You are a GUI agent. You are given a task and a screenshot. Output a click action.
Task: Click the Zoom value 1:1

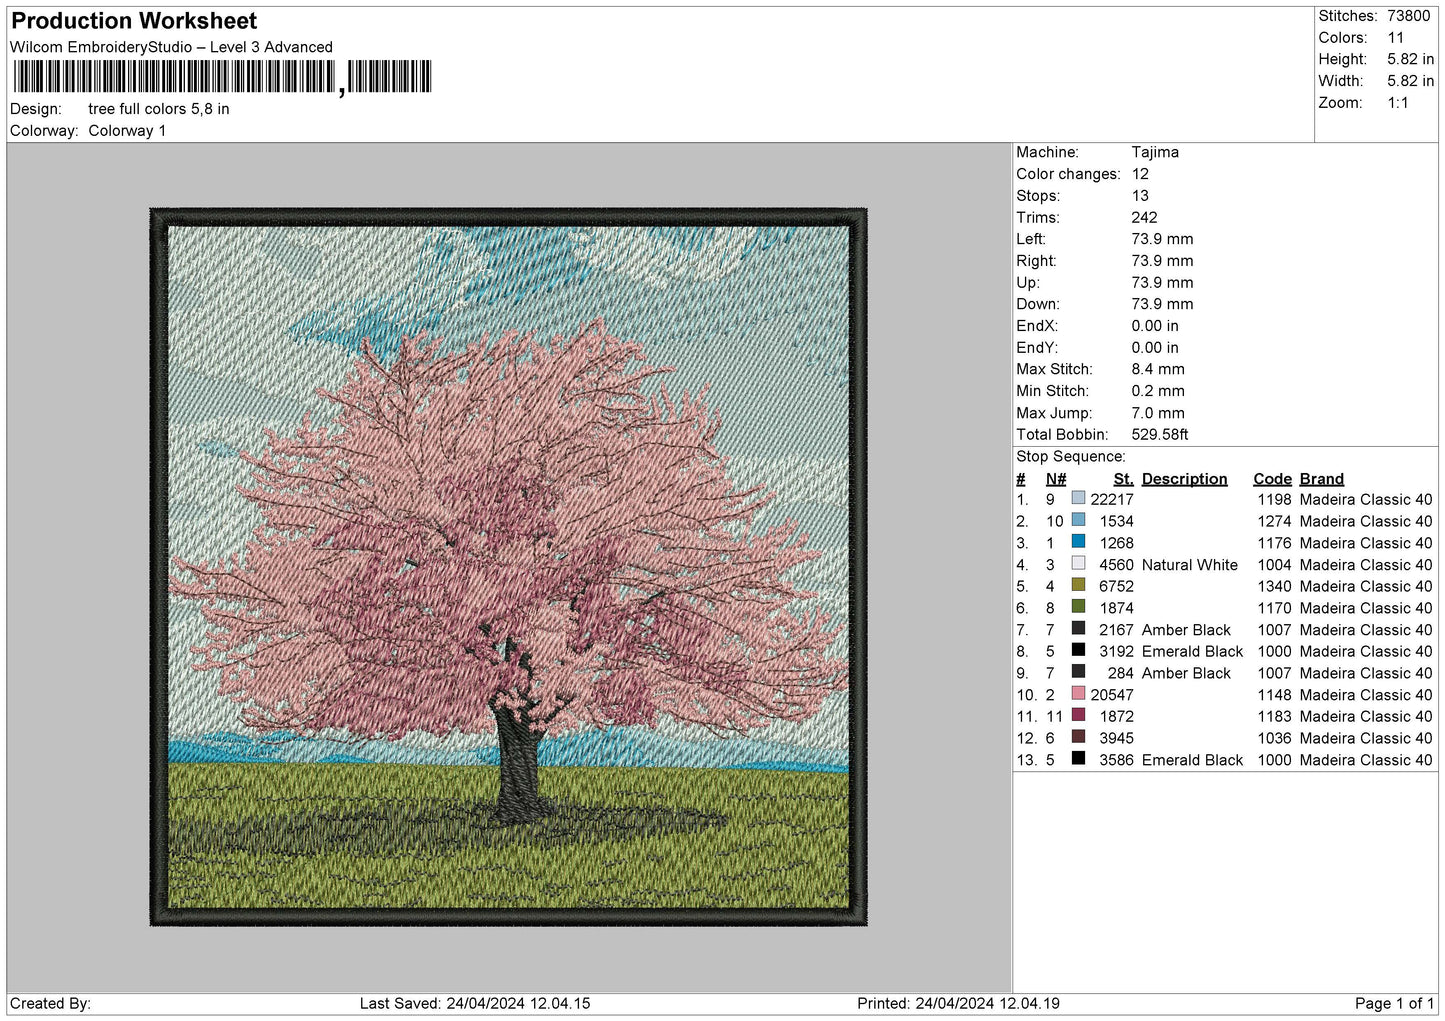coord(1398,103)
